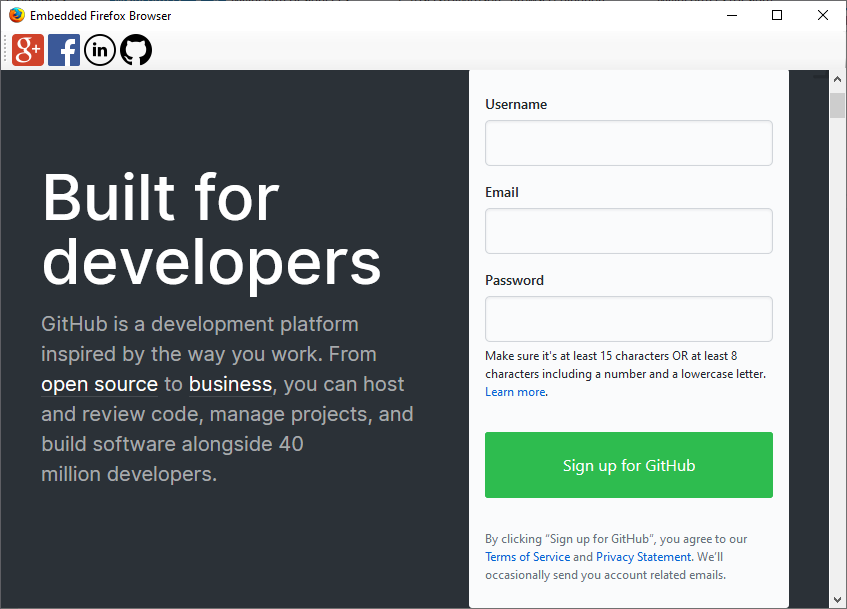Minimize the Embedded Firefox Browser window

point(731,15)
